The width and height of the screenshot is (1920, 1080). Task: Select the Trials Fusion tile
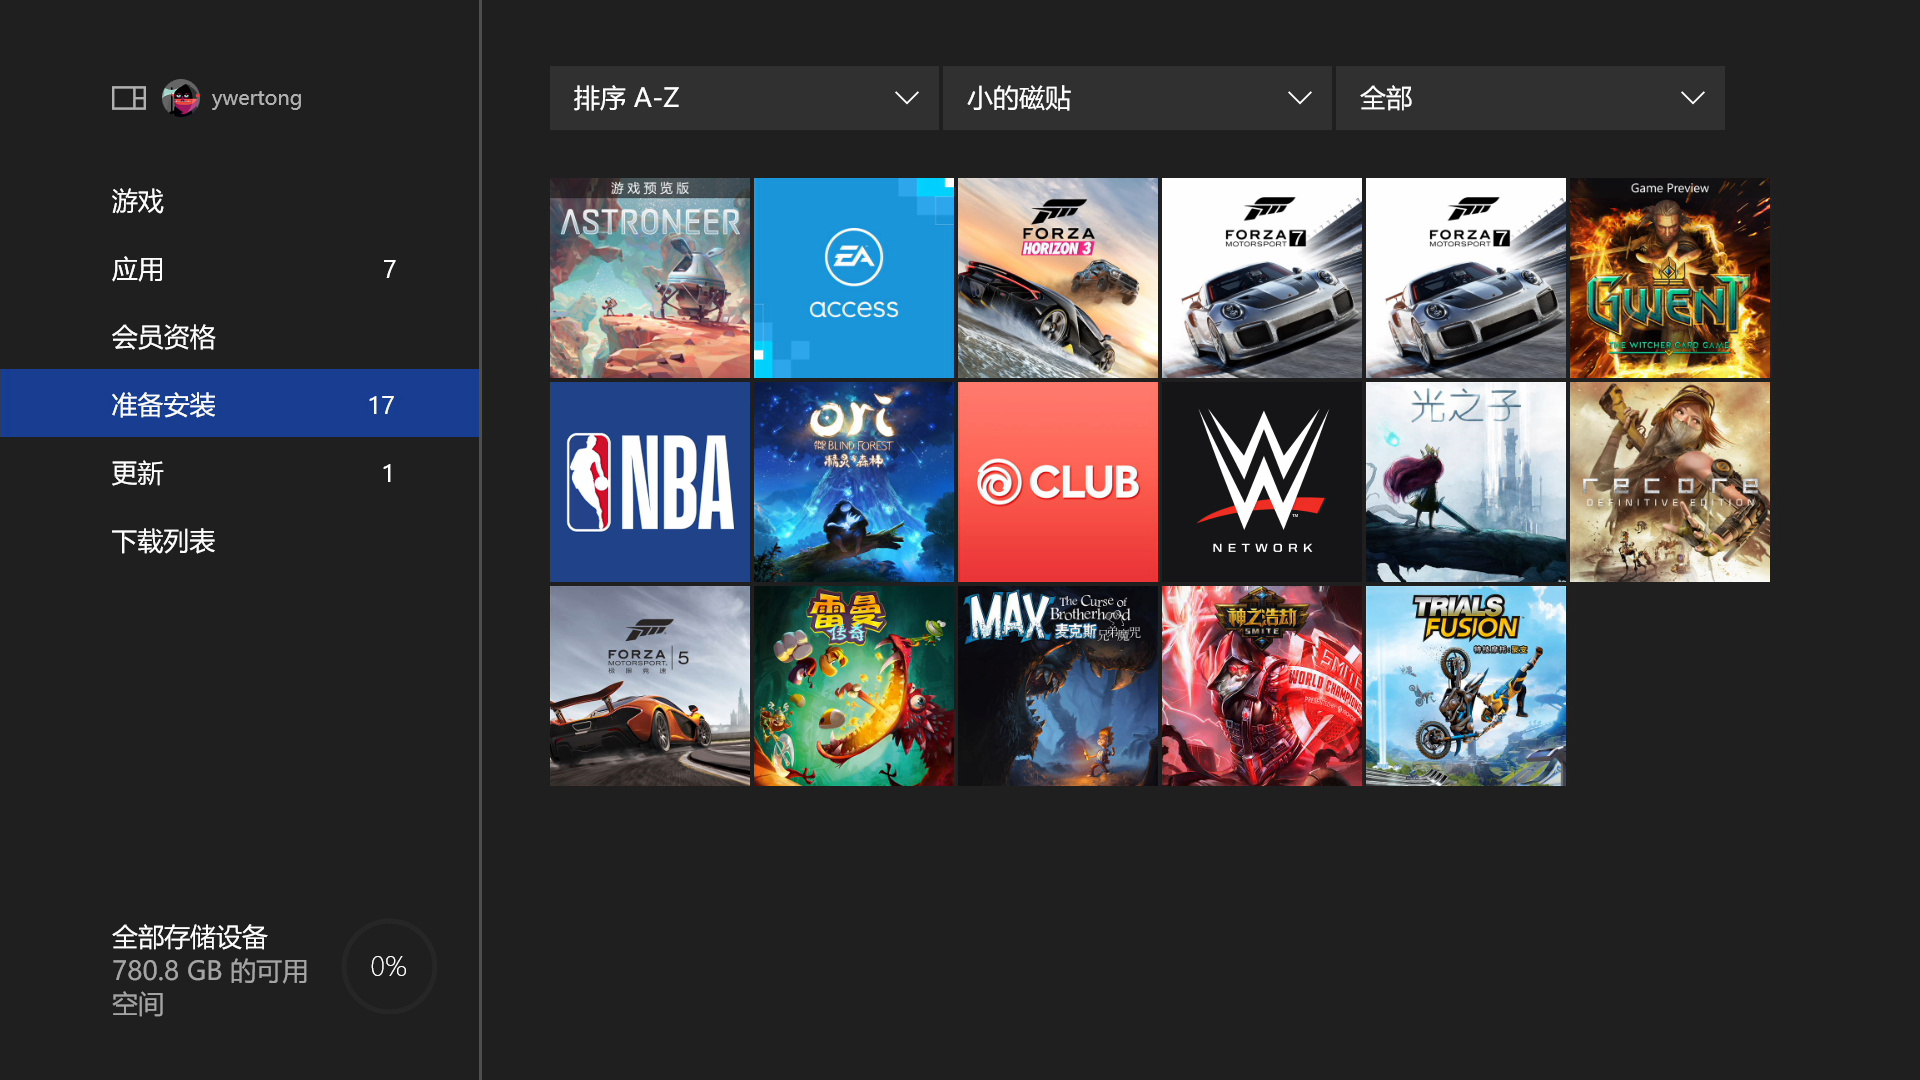(1465, 685)
